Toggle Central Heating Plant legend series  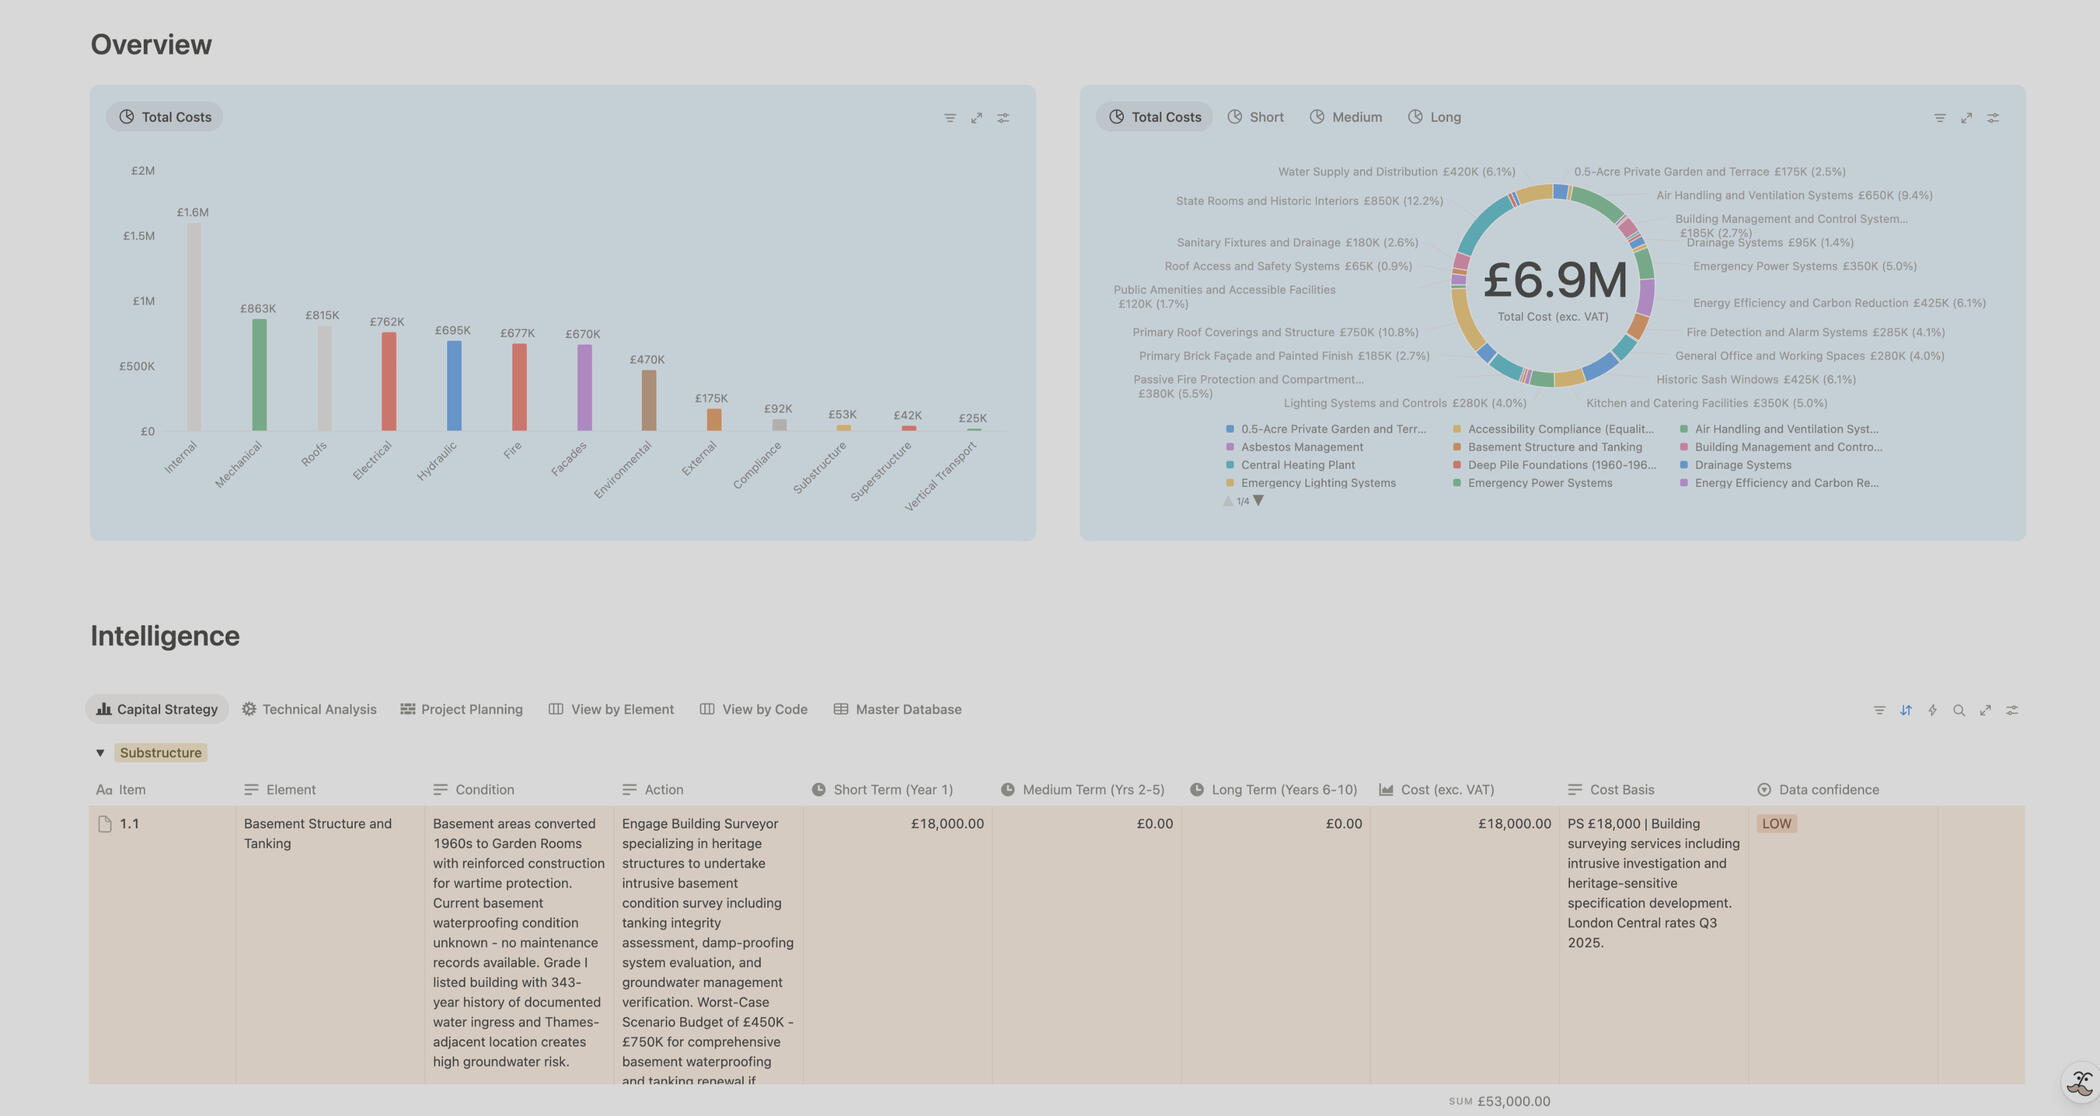(x=1297, y=465)
